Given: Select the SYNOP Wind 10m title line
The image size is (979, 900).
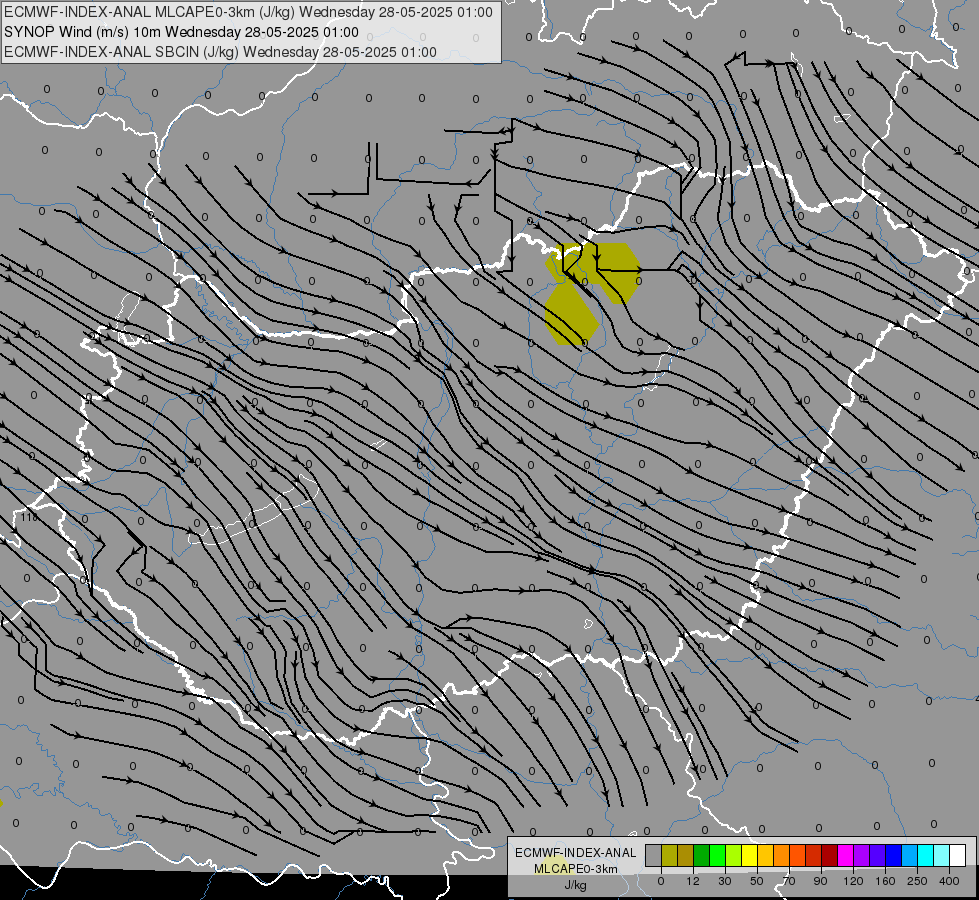Looking at the screenshot, I should point(181,32).
